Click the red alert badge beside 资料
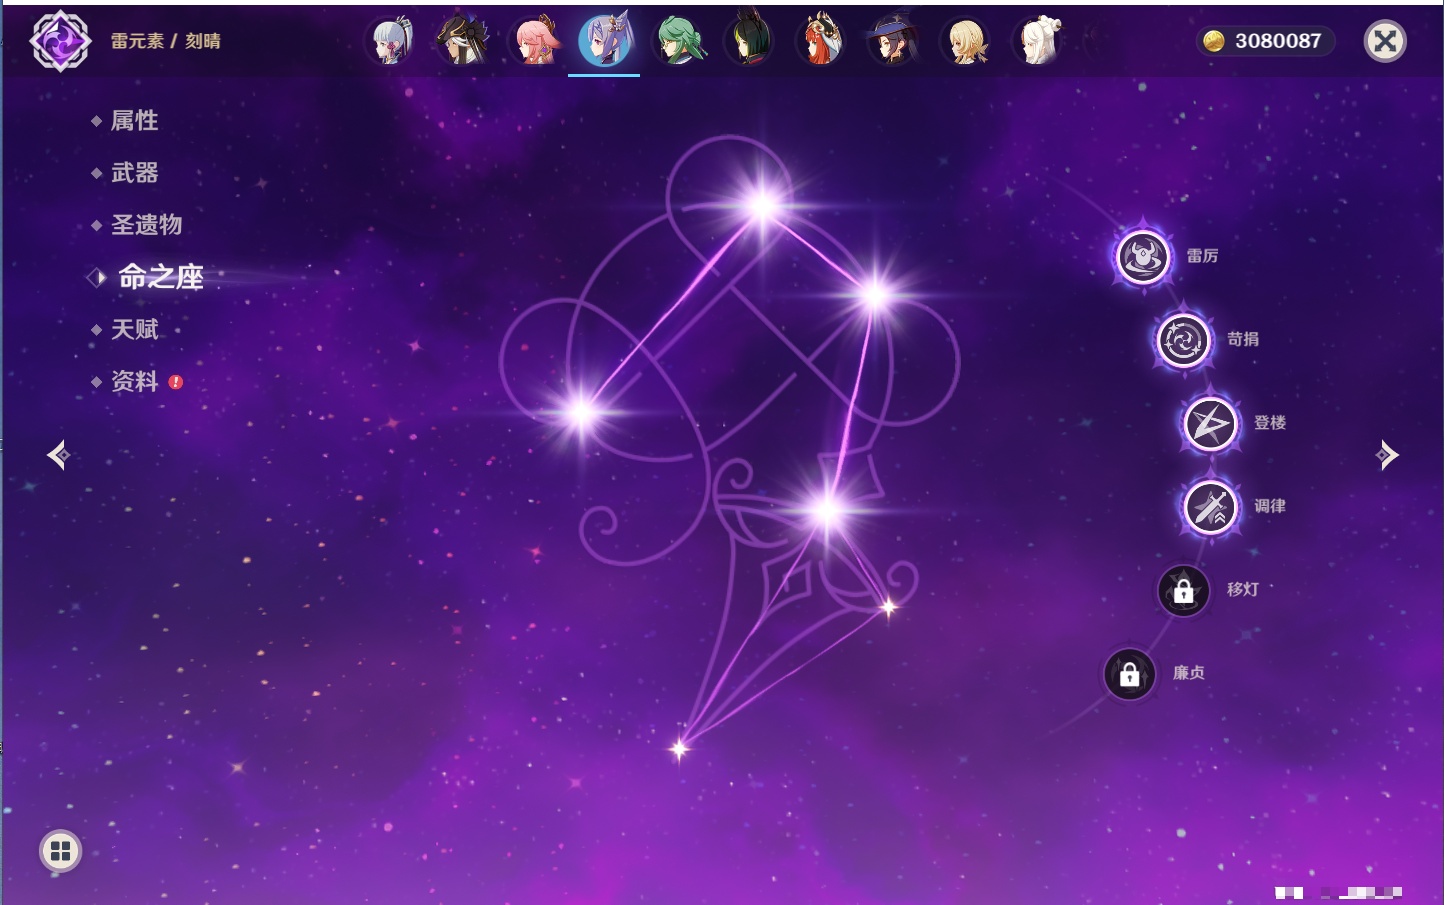This screenshot has width=1444, height=905. (176, 382)
